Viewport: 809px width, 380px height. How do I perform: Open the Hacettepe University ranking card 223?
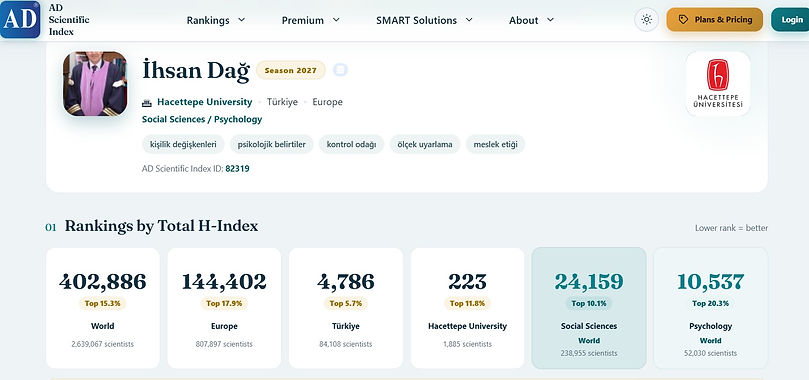[x=467, y=308]
